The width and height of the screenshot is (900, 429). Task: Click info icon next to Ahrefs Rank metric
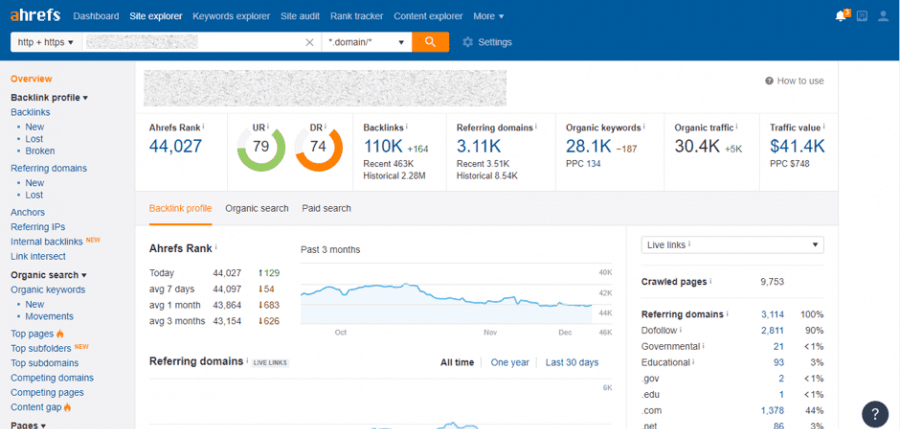pos(204,127)
